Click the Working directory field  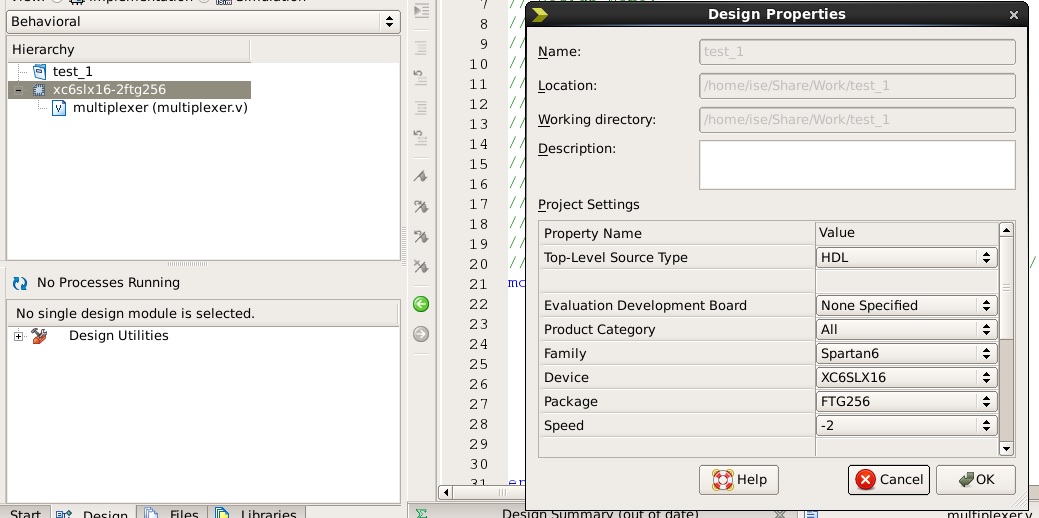pos(857,120)
